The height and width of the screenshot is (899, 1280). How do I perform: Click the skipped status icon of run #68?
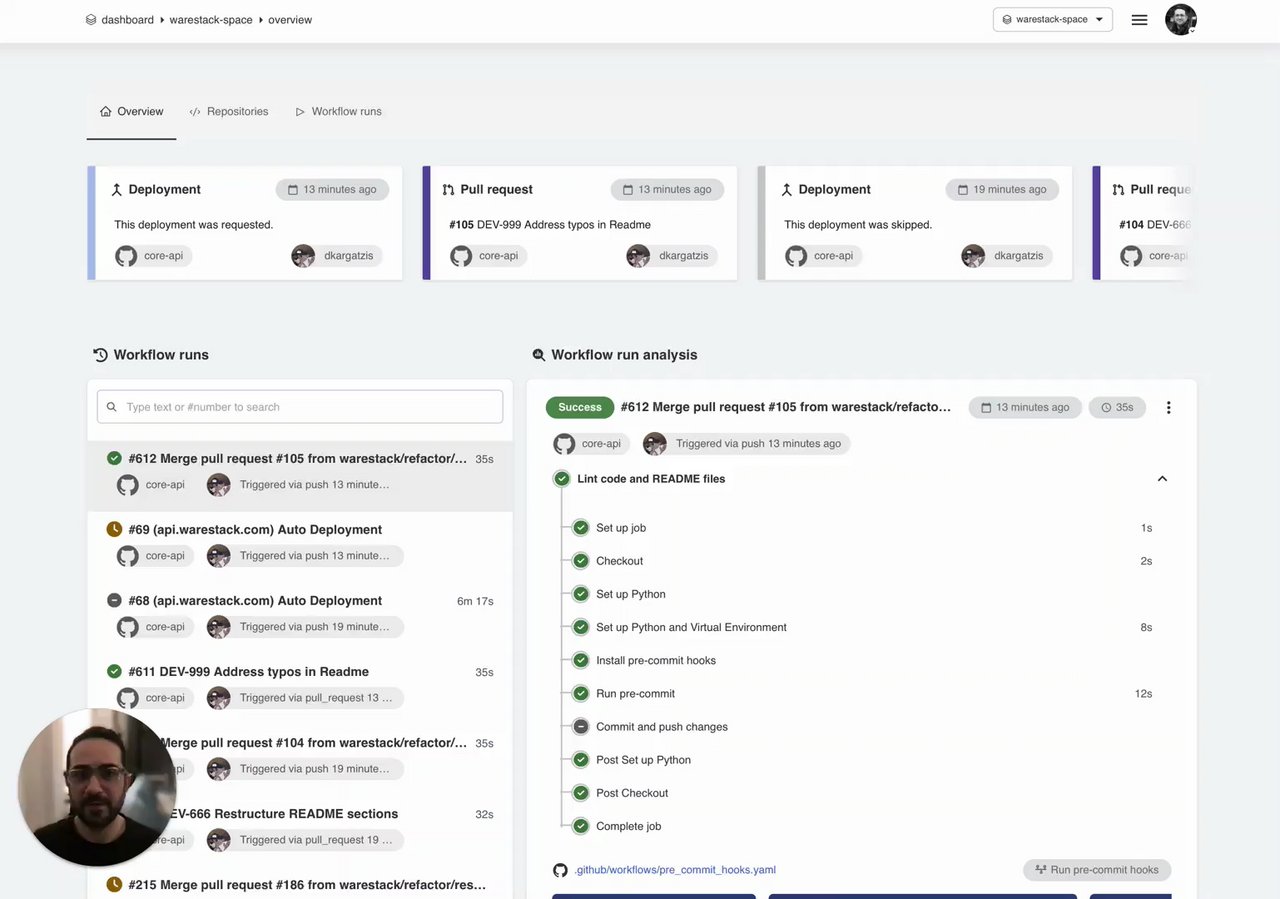click(x=114, y=600)
